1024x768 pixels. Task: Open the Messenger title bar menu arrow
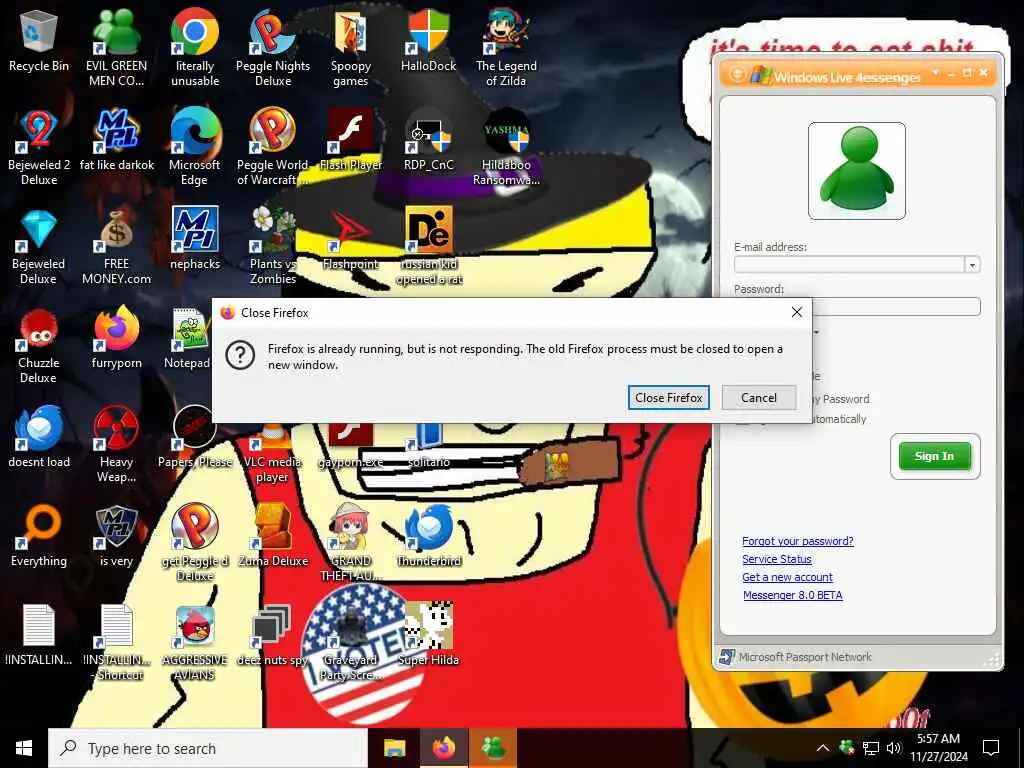[x=935, y=72]
